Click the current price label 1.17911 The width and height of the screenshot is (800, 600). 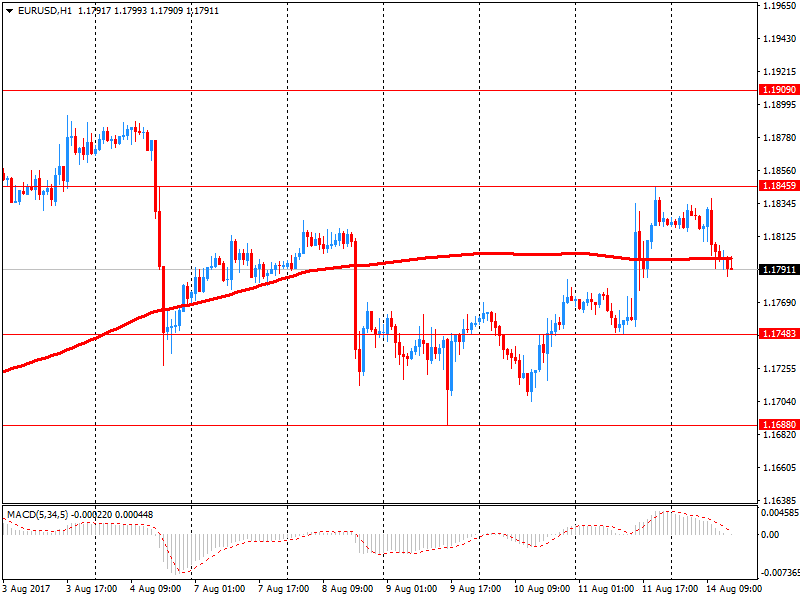[779, 269]
